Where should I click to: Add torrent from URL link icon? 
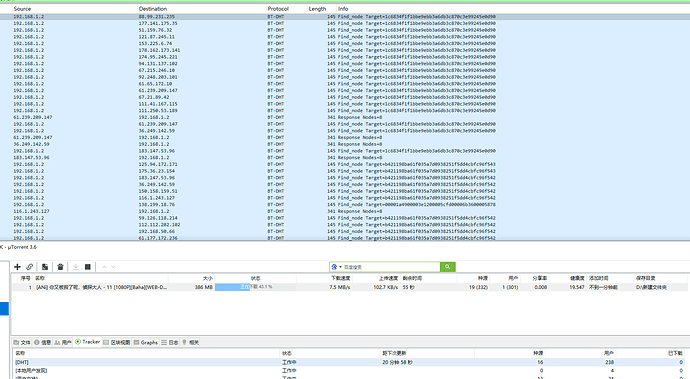tap(29, 267)
